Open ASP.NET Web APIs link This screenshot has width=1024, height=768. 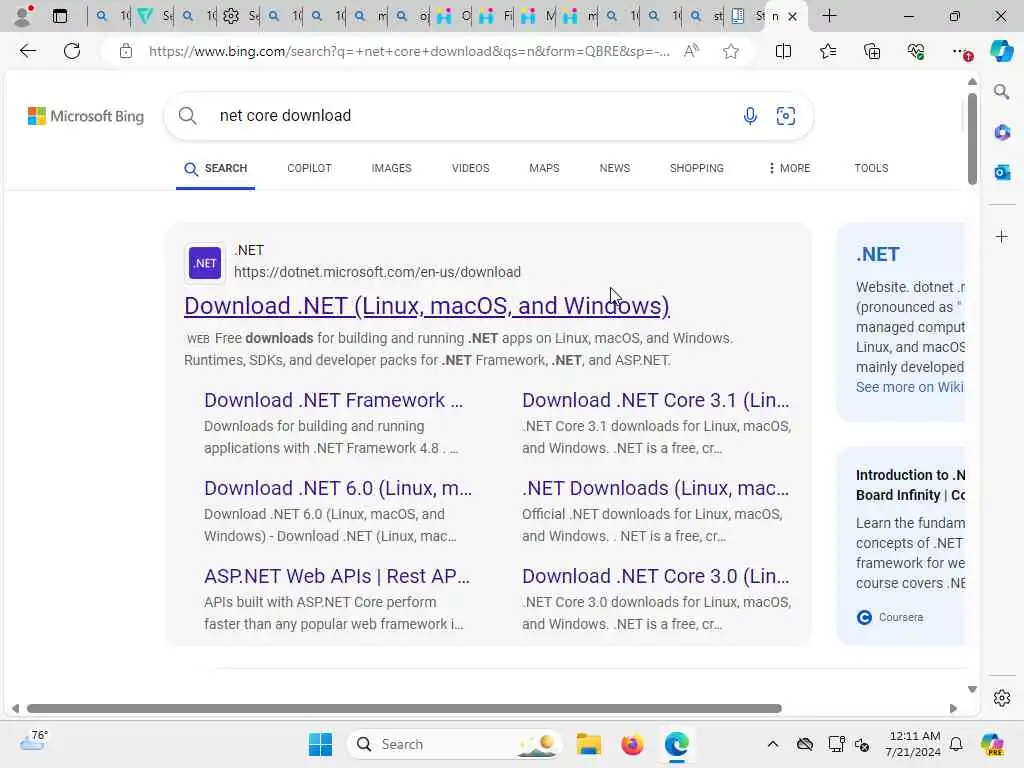[337, 576]
